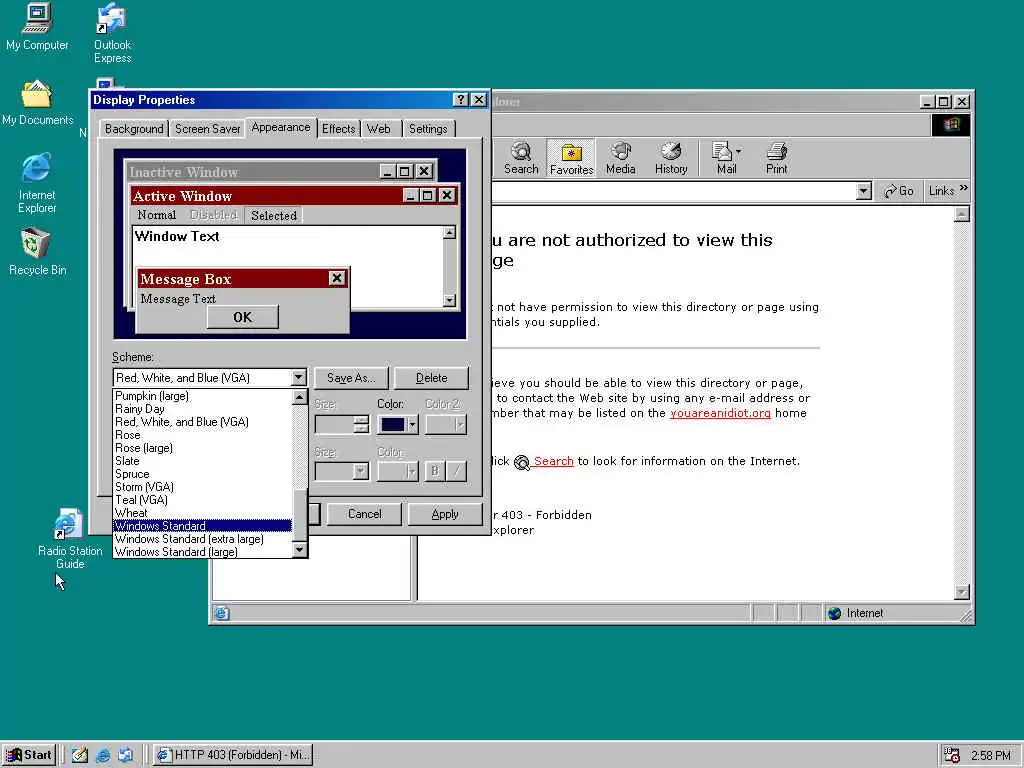Click Media icon in browser toolbar
1024x768 pixels.
click(x=620, y=158)
